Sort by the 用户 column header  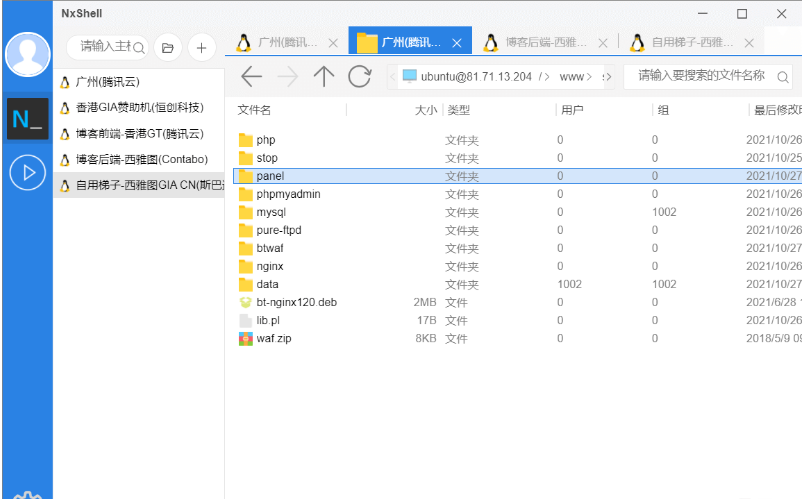[572, 110]
